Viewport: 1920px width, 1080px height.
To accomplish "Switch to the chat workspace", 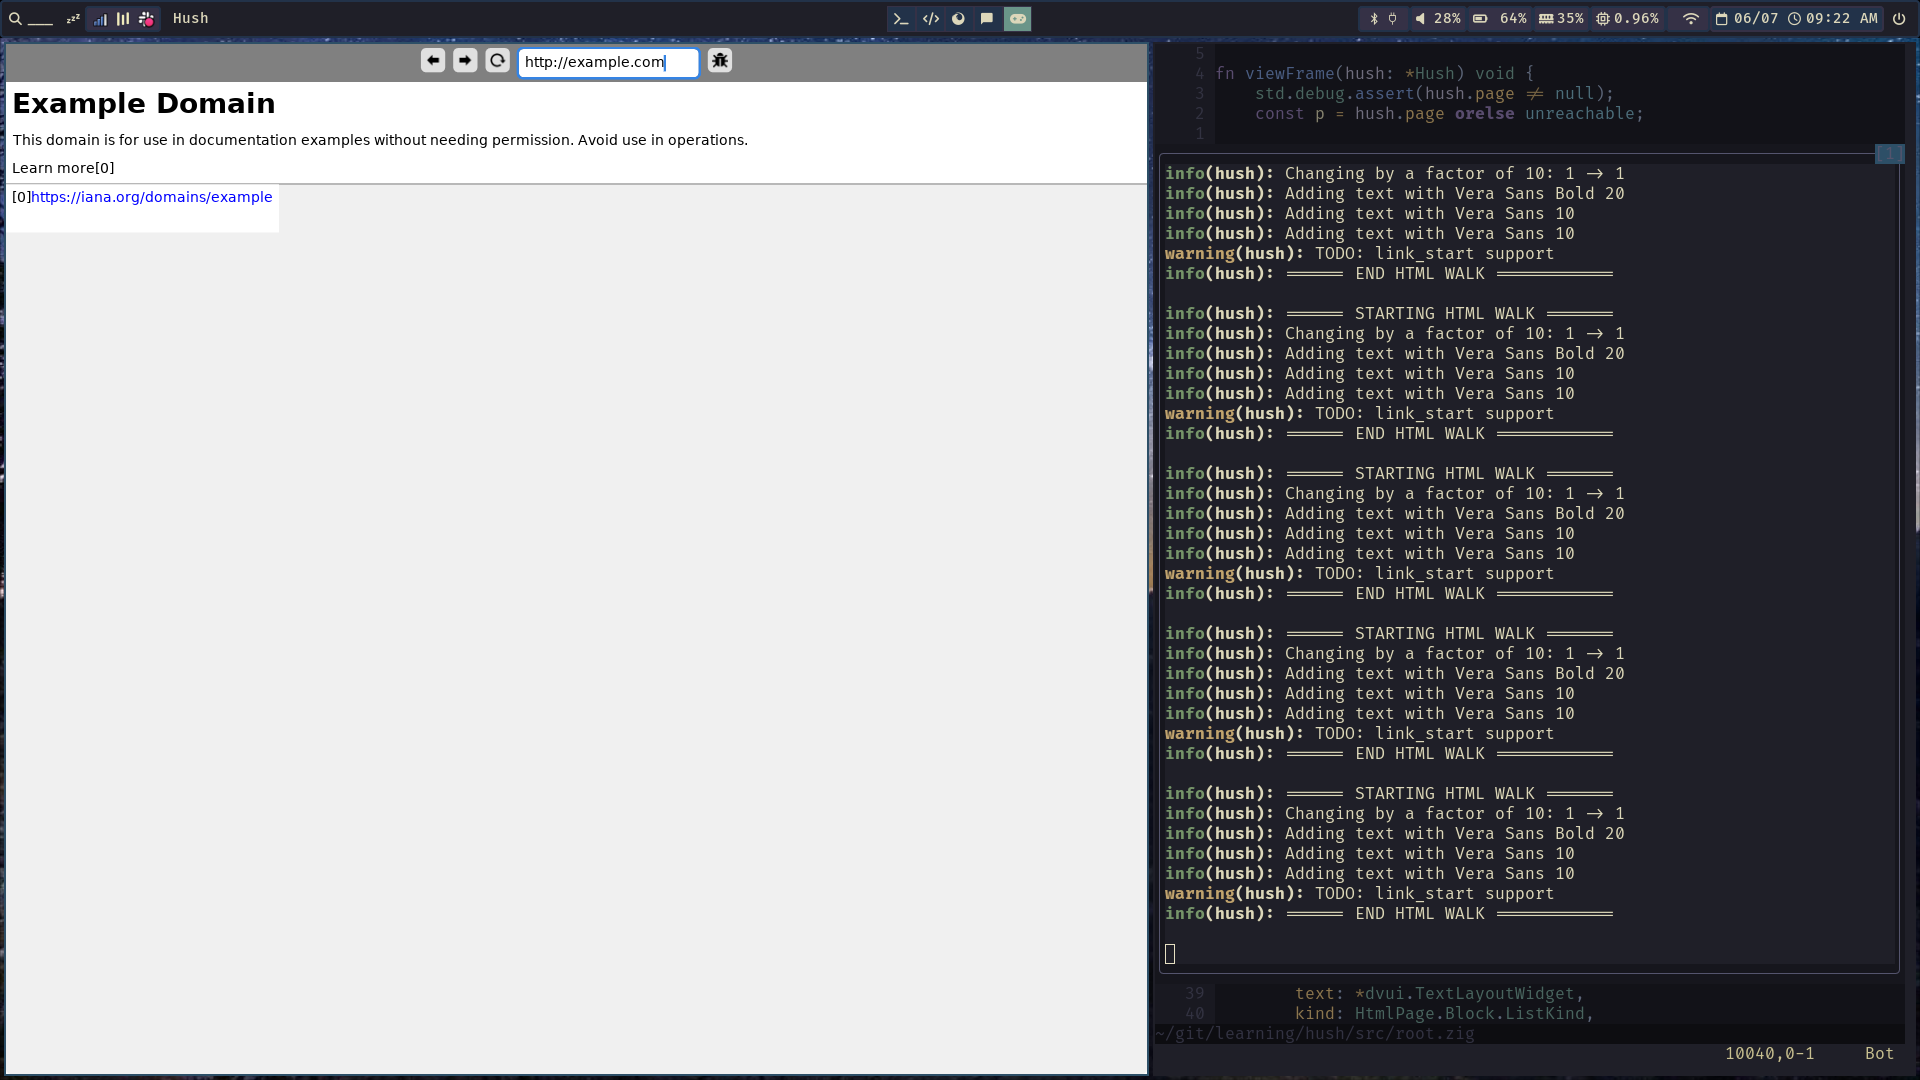I will (x=987, y=19).
